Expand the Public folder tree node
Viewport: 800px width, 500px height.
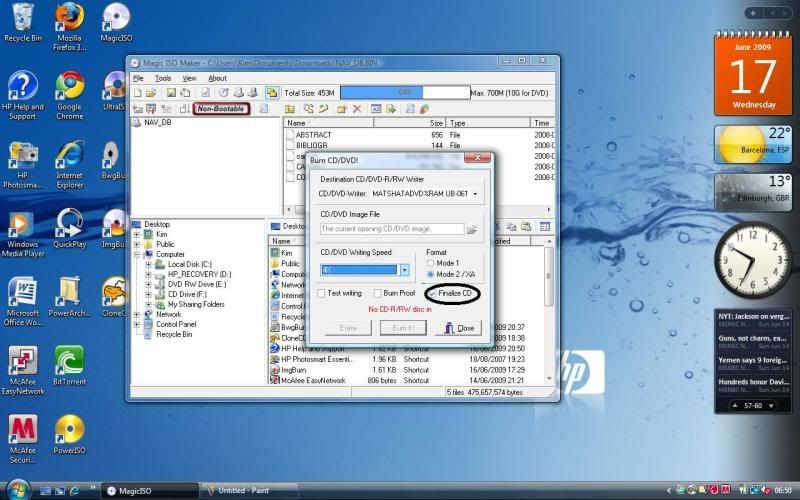pos(137,244)
